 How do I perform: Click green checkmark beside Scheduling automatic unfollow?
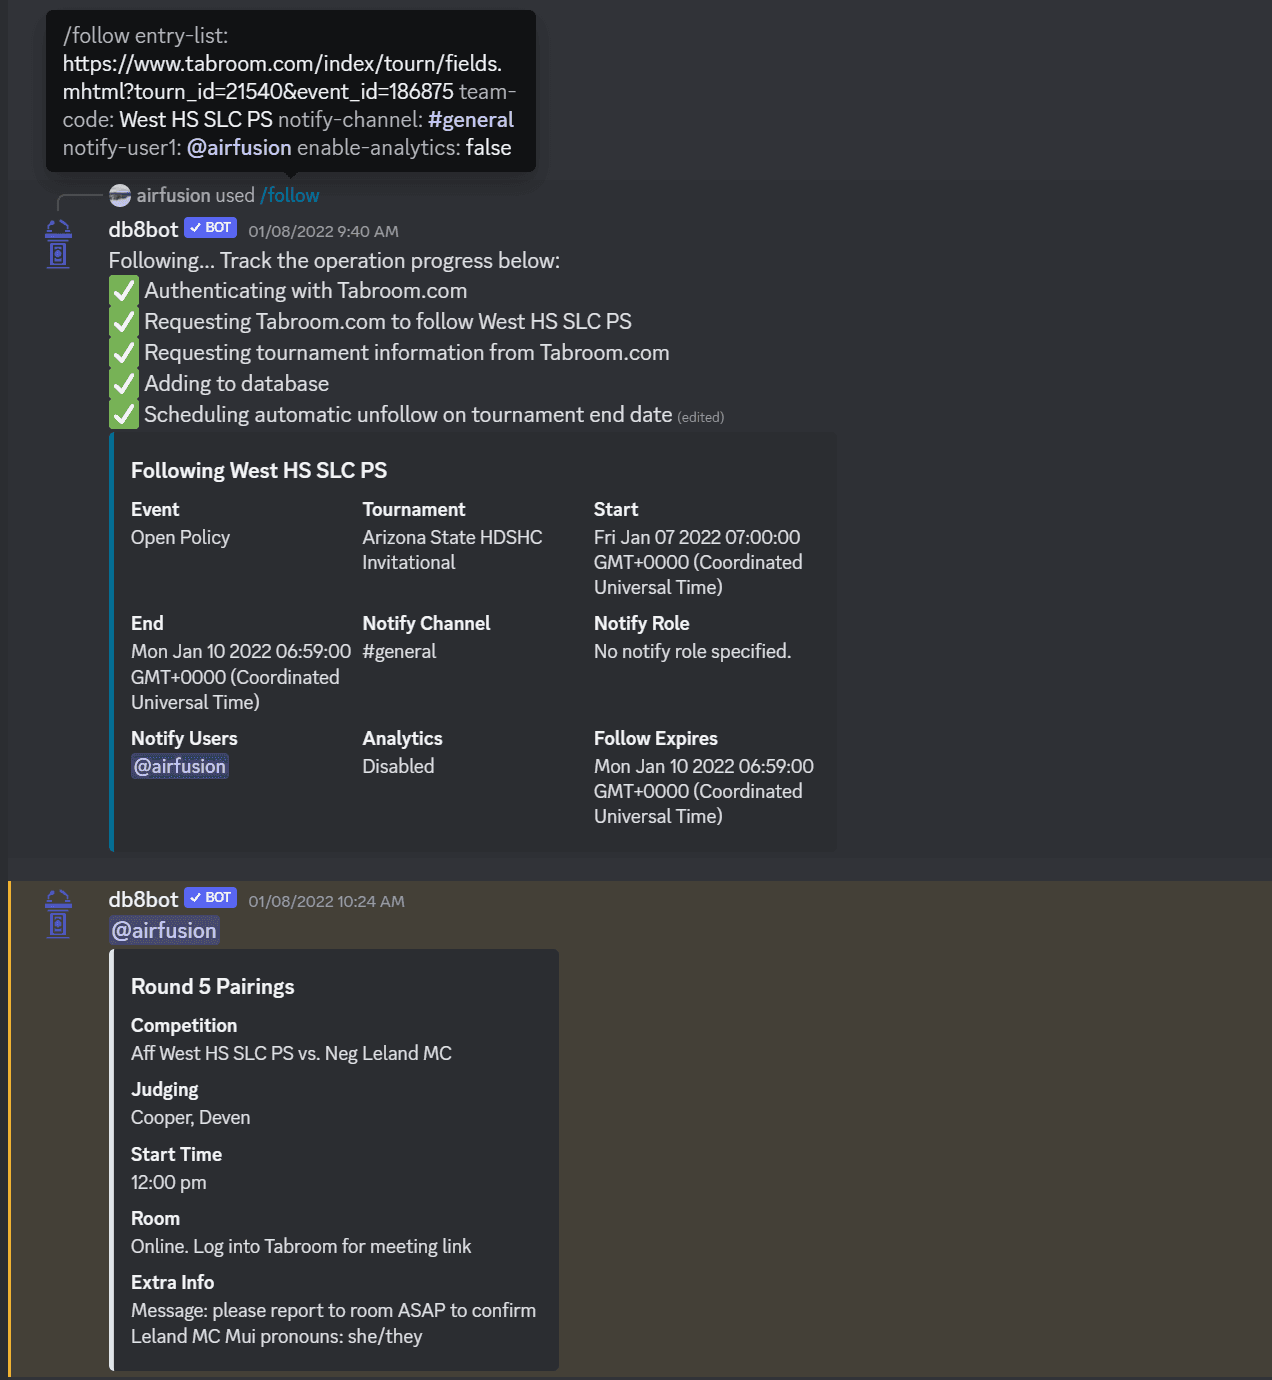[124, 415]
